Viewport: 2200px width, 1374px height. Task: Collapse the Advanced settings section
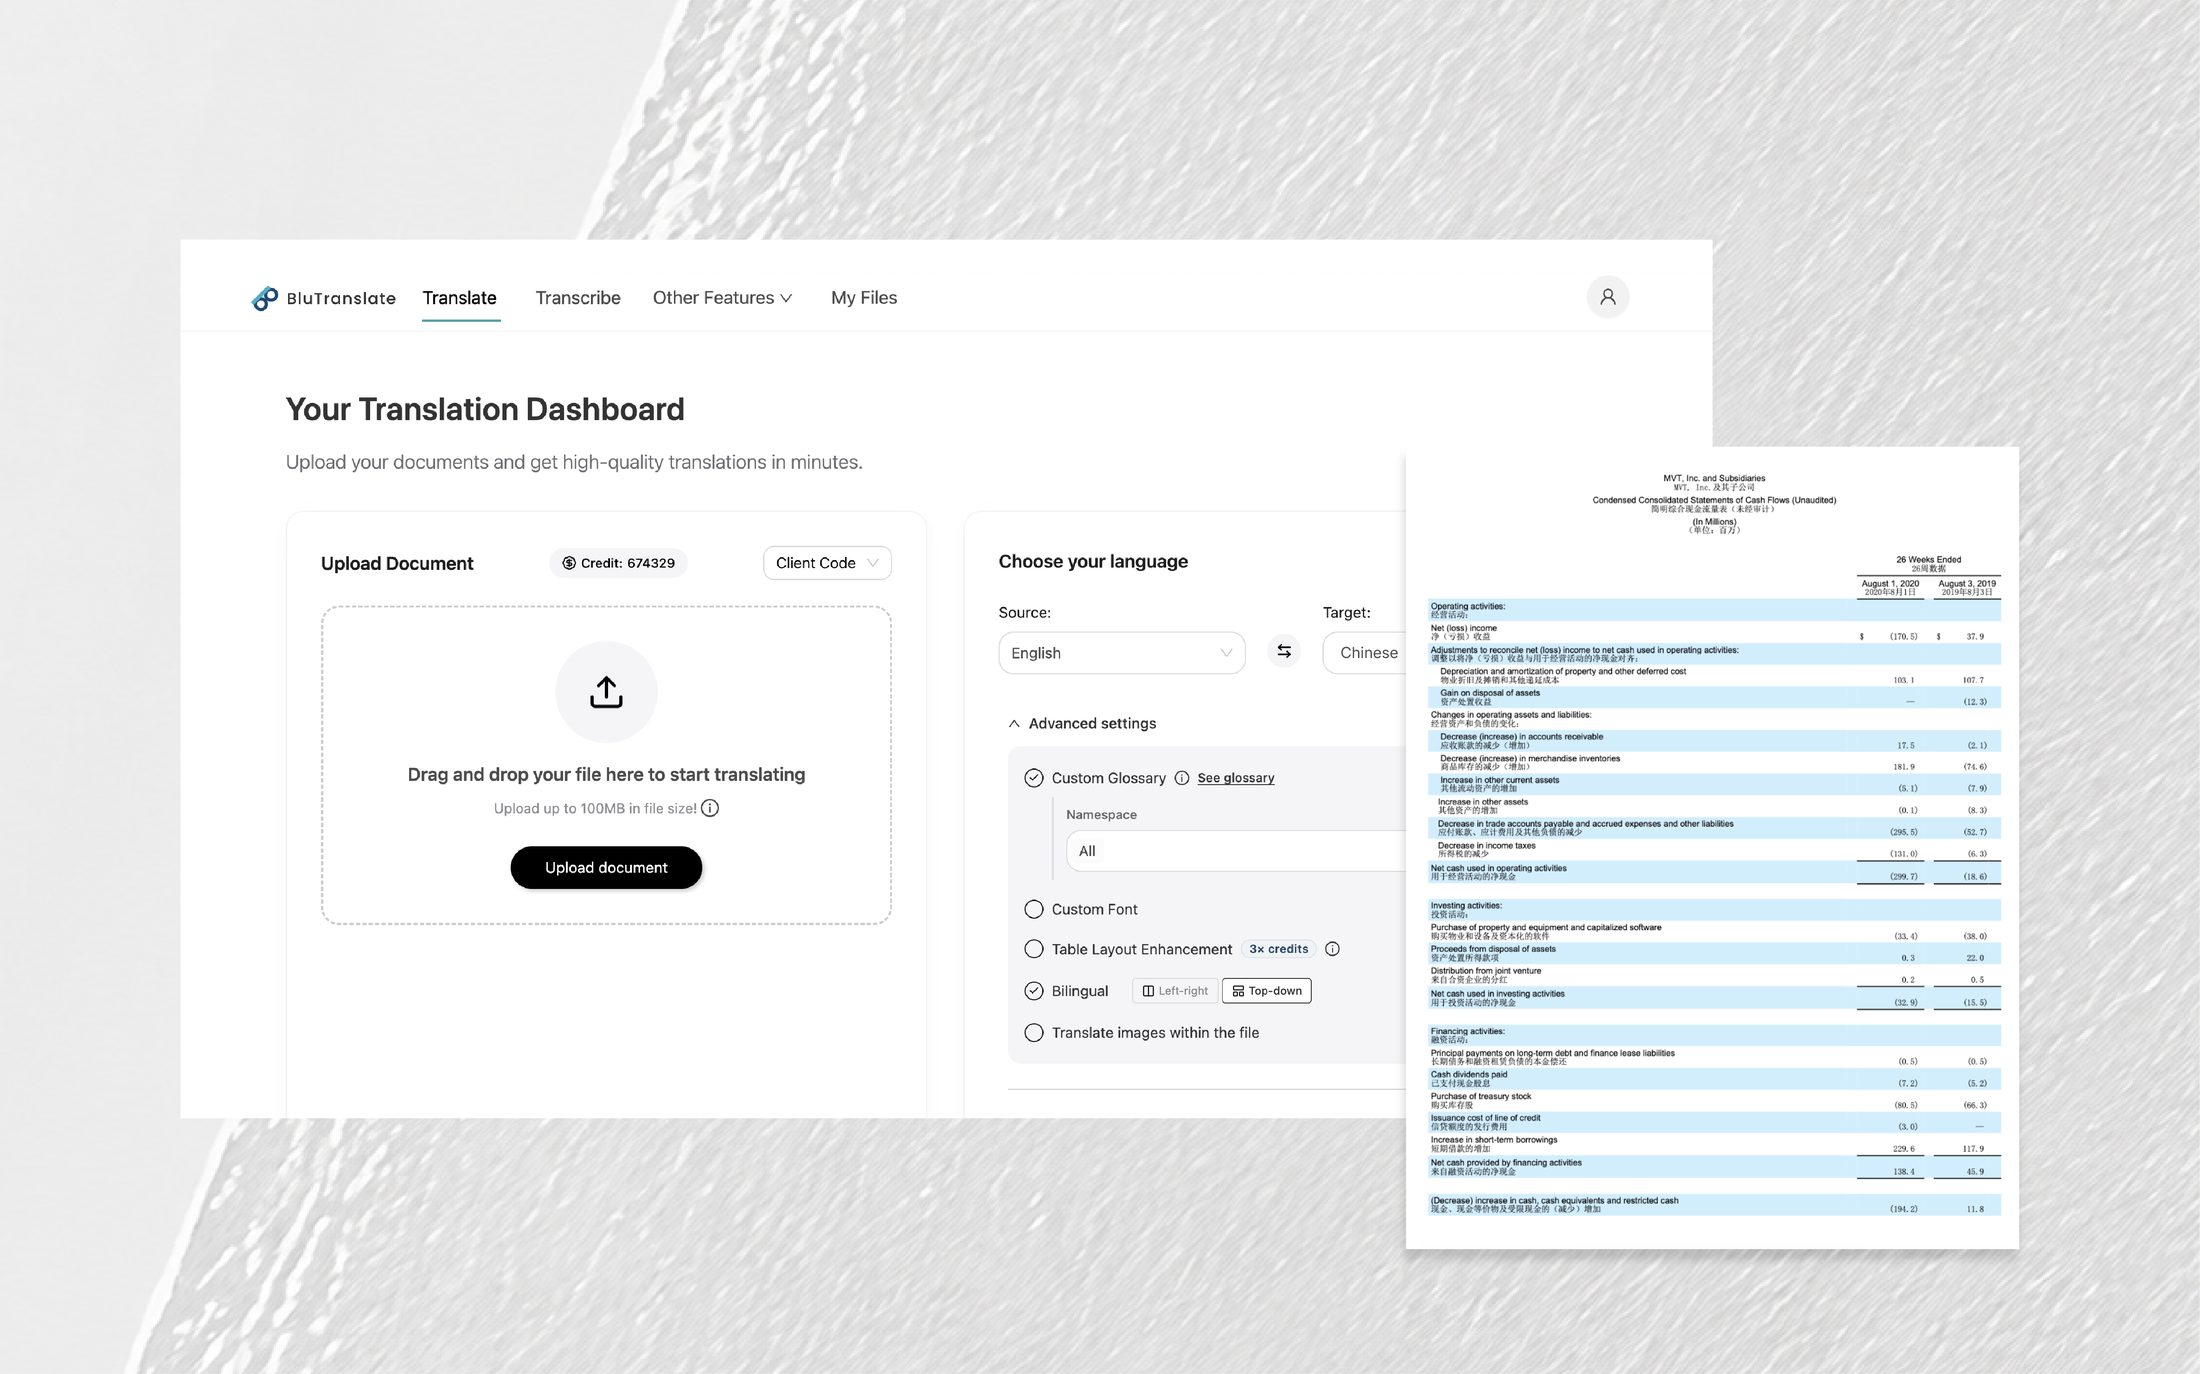click(1083, 723)
